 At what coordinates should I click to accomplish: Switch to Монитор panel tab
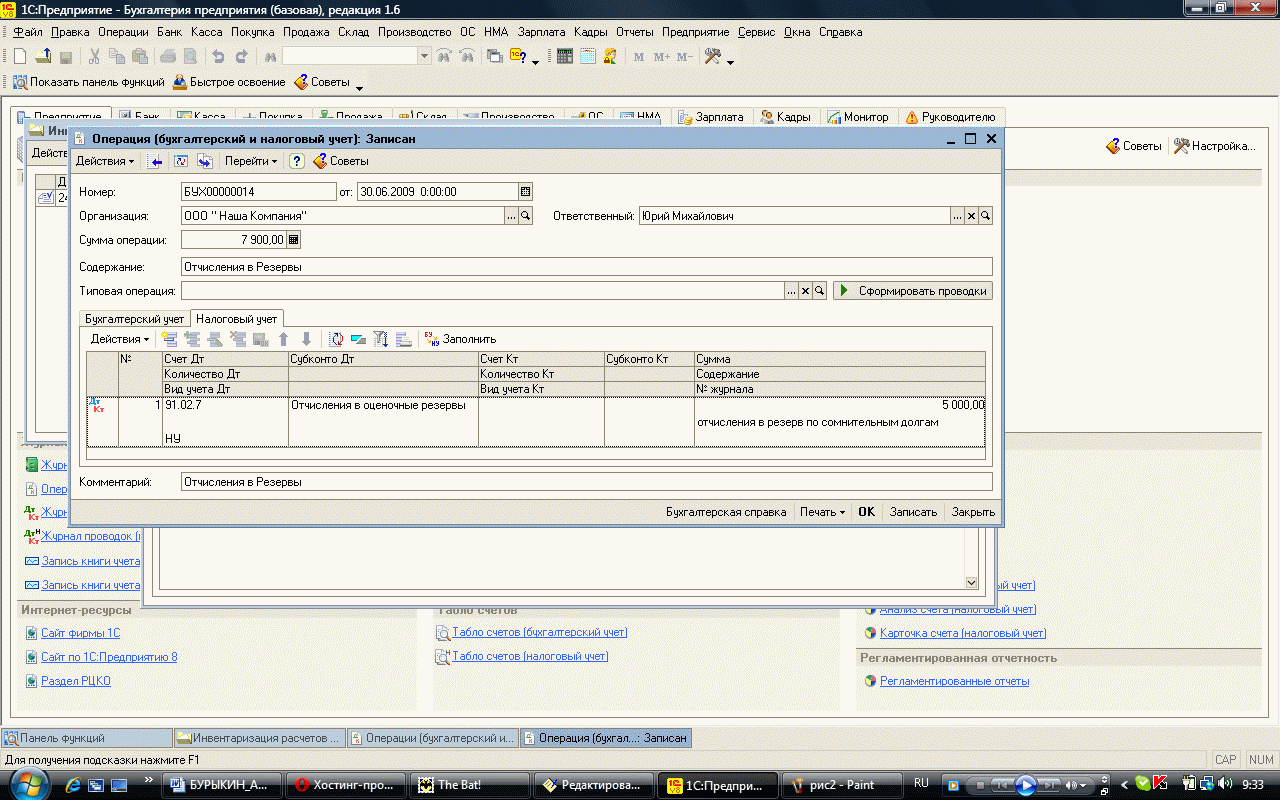pyautogui.click(x=858, y=117)
